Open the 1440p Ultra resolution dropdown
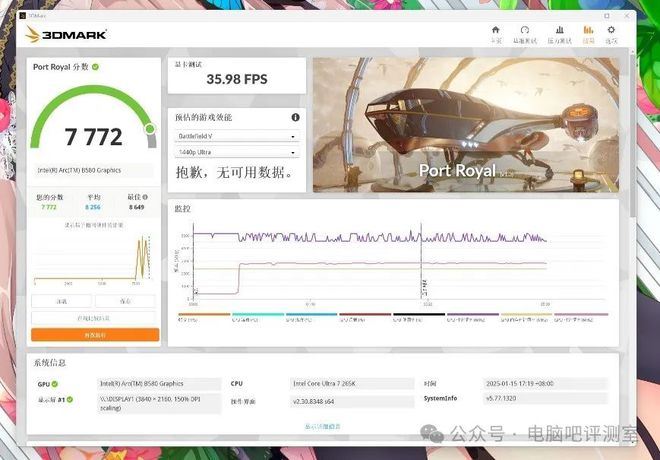Viewport: 660px width, 460px height. tap(237, 152)
